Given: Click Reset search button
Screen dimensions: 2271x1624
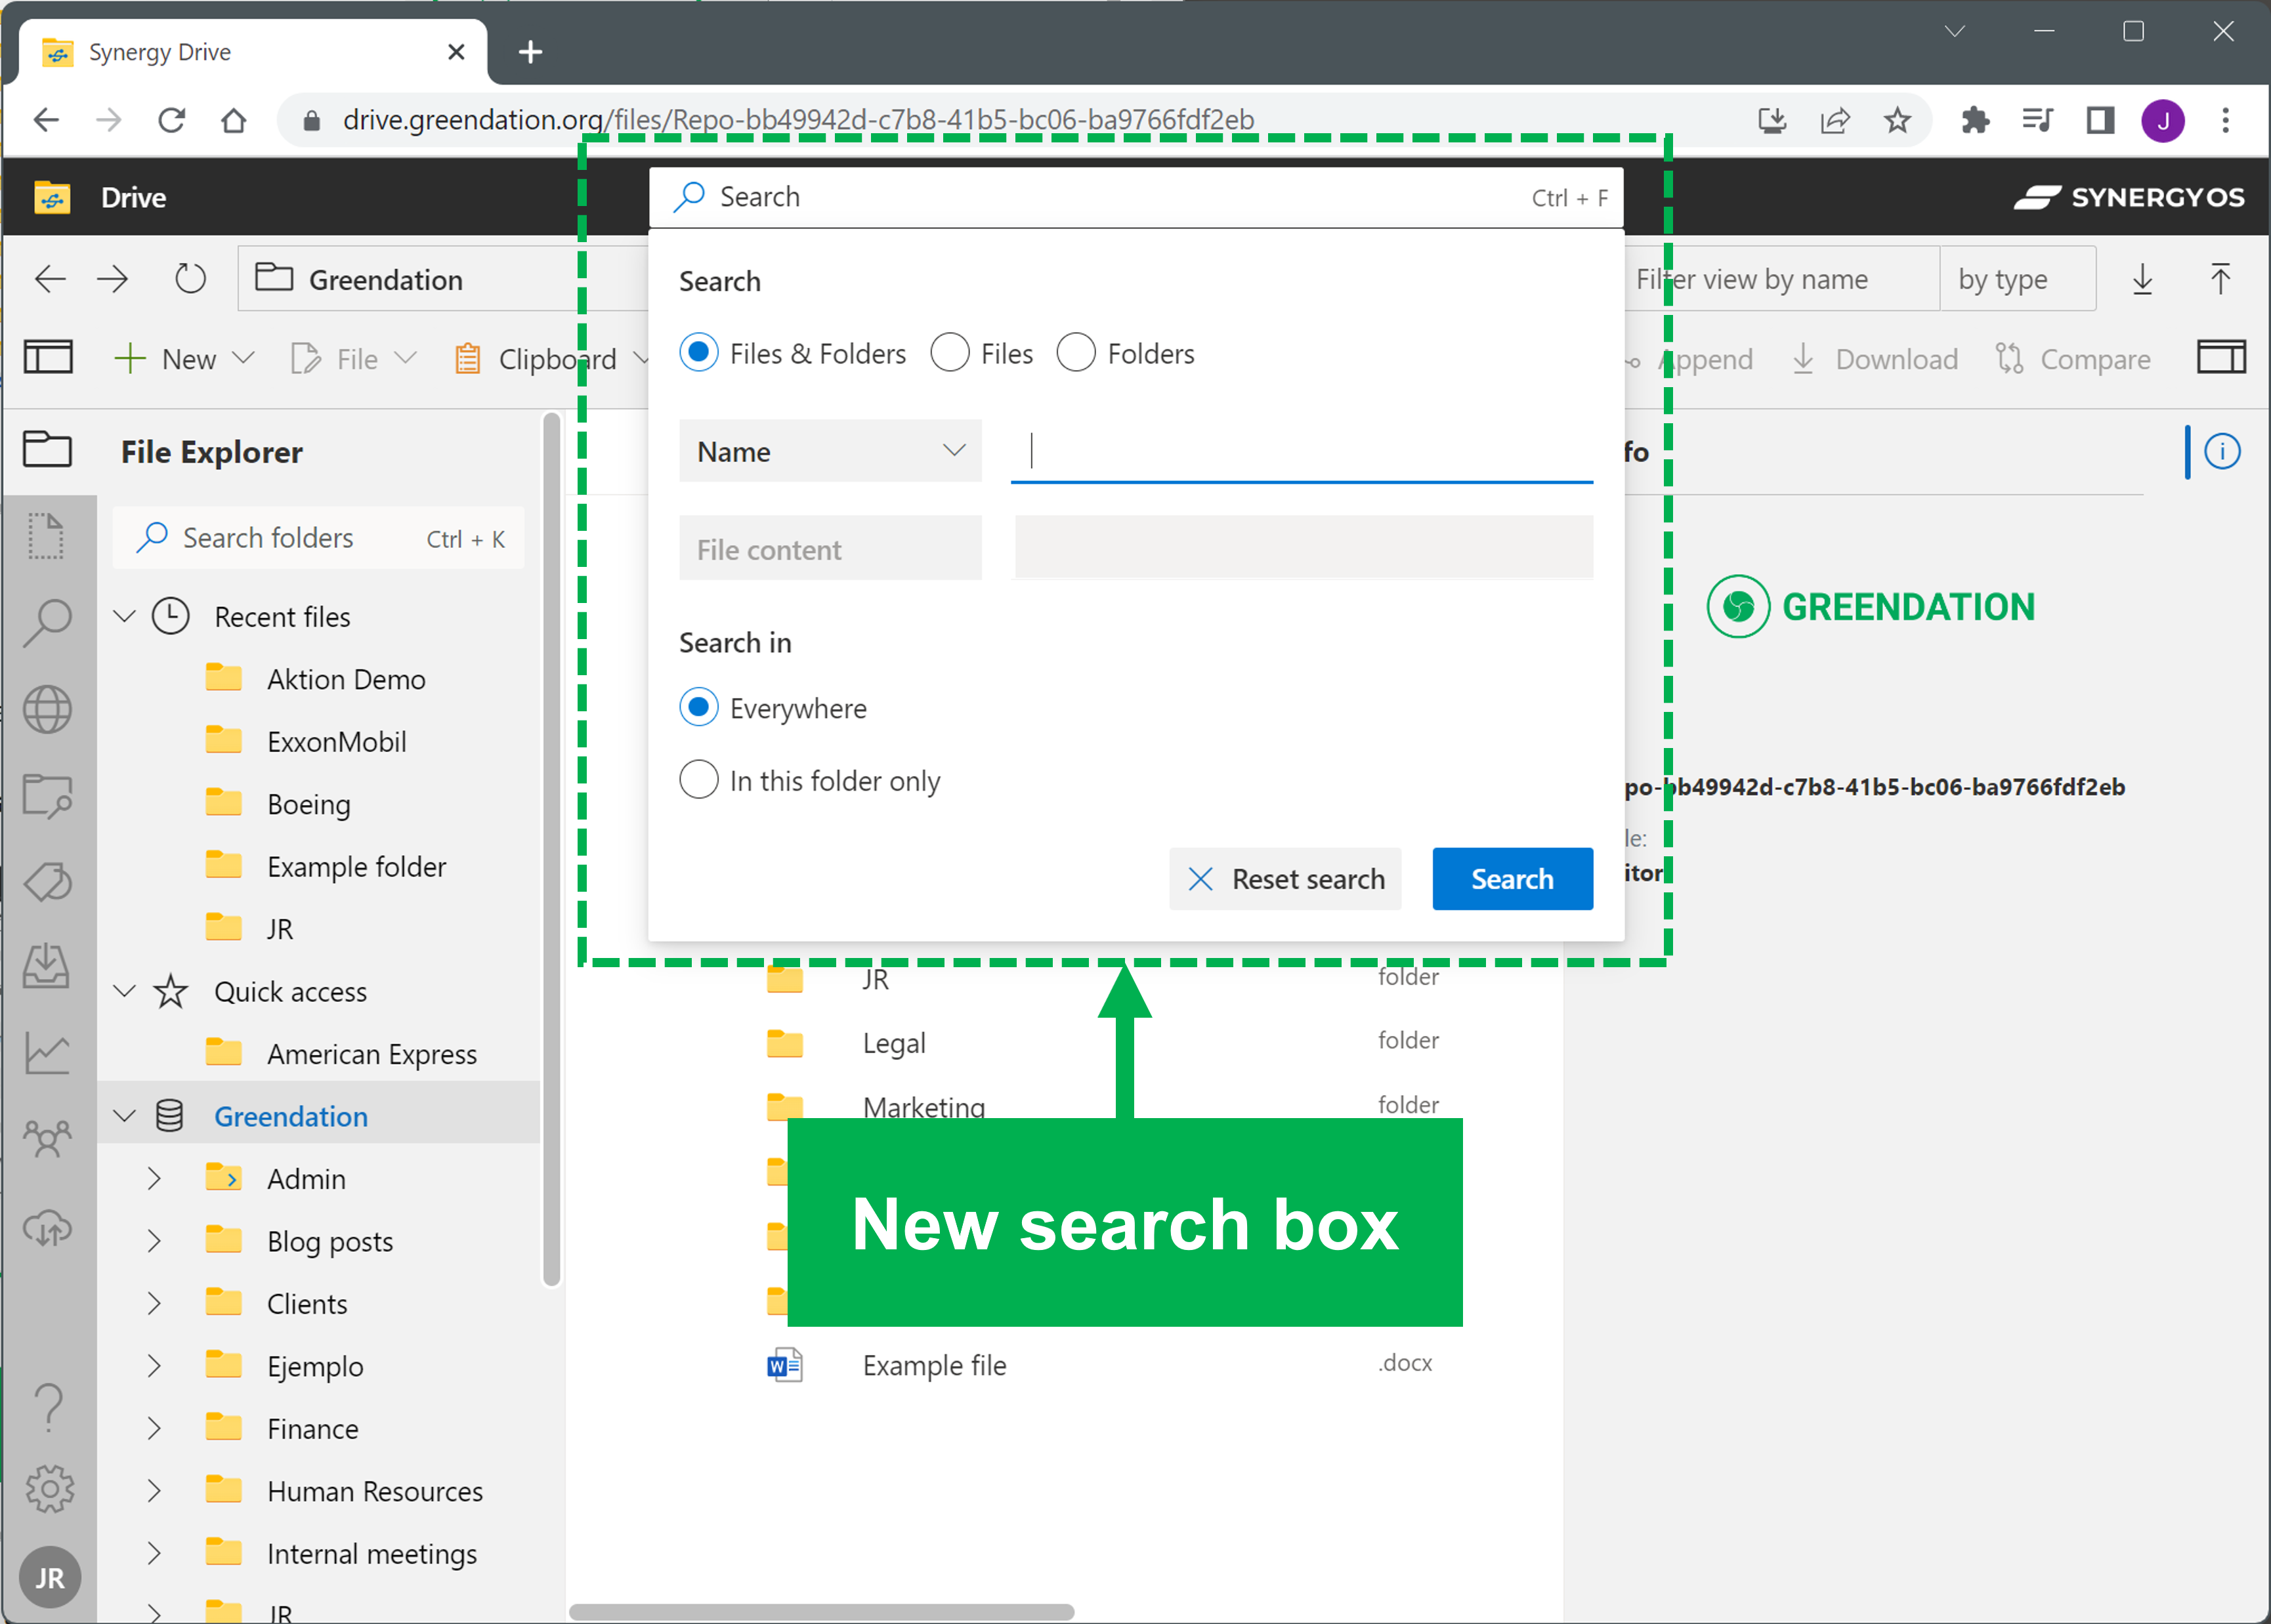Looking at the screenshot, I should (x=1285, y=879).
